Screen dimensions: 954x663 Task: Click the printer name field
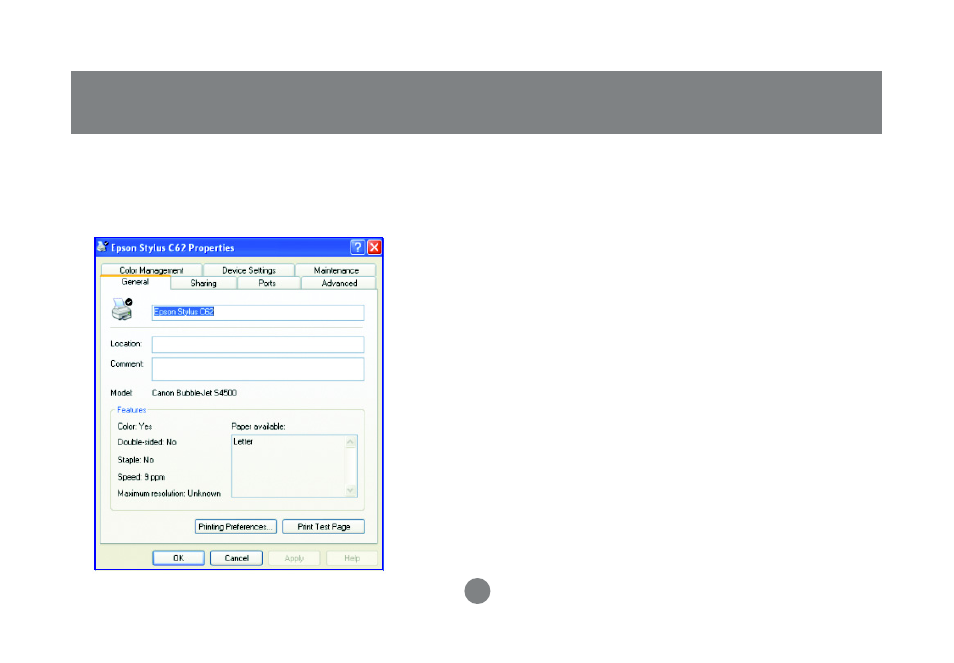point(258,313)
